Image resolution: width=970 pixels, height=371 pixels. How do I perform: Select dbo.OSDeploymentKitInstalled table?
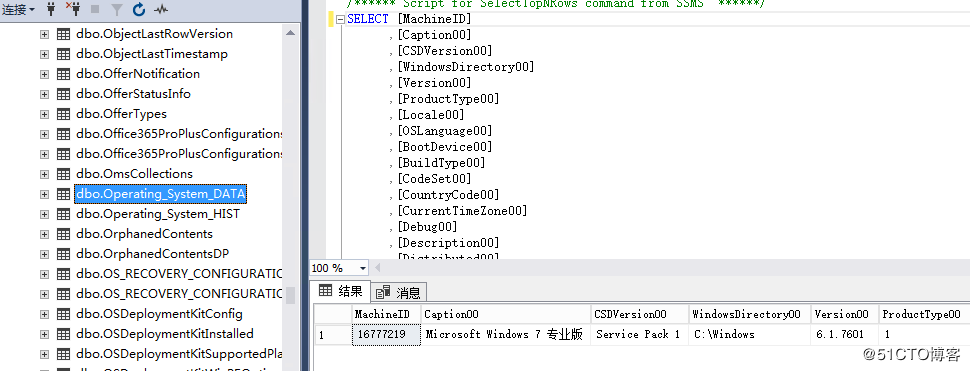point(165,334)
